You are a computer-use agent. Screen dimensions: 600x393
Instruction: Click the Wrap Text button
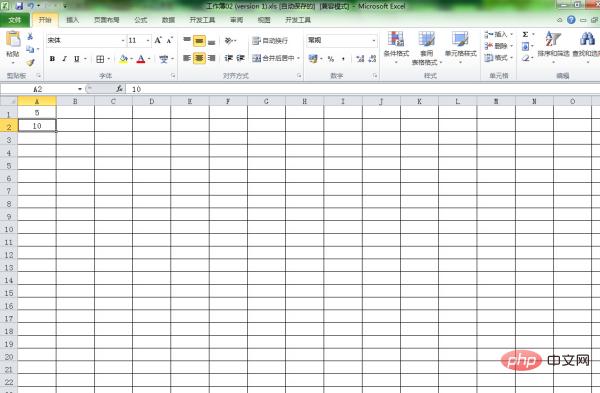point(270,41)
